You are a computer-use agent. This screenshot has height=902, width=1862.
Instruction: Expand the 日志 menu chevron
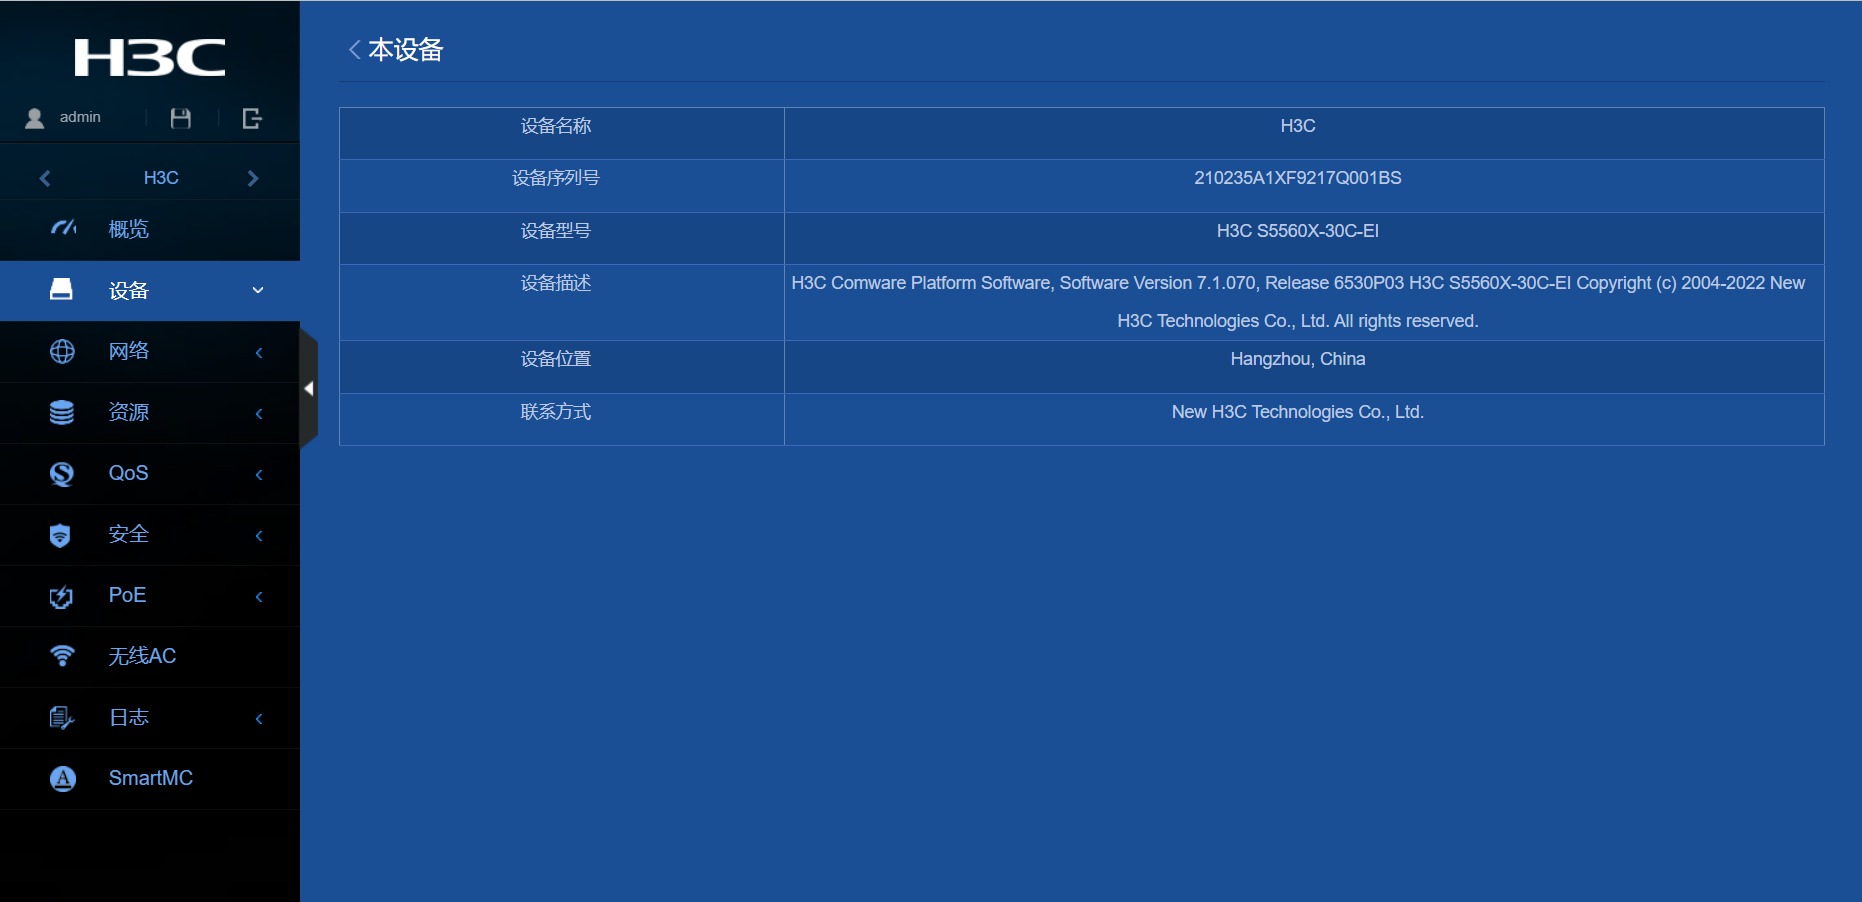click(259, 718)
